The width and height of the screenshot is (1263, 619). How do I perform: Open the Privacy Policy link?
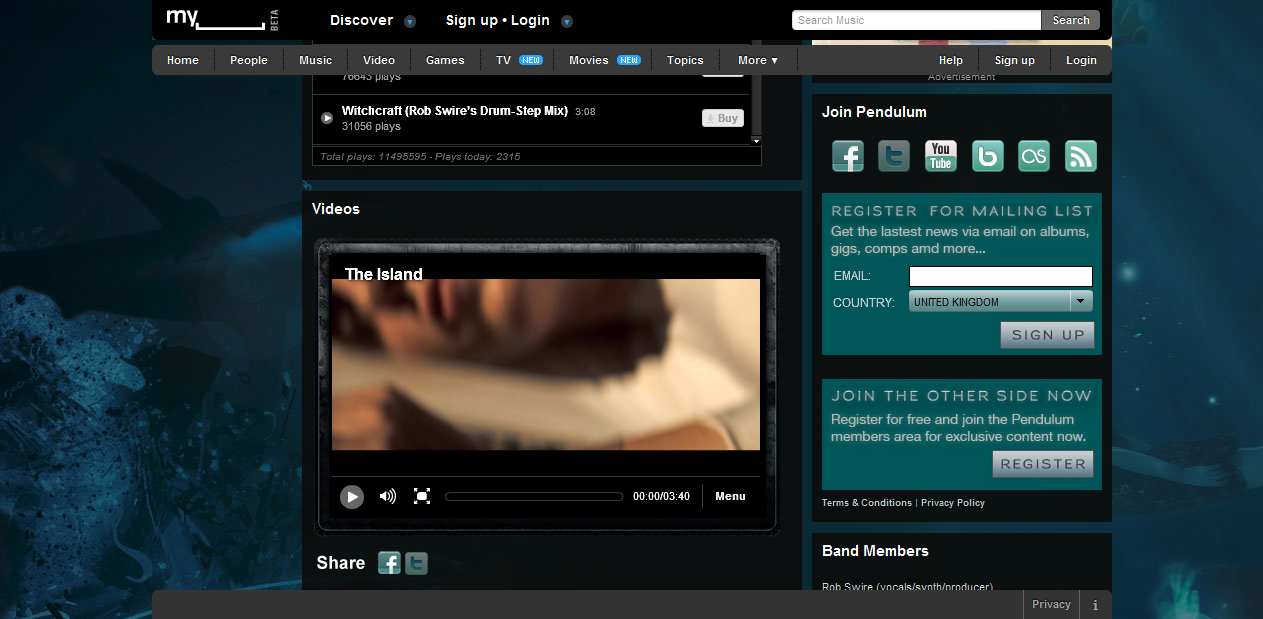(953, 503)
